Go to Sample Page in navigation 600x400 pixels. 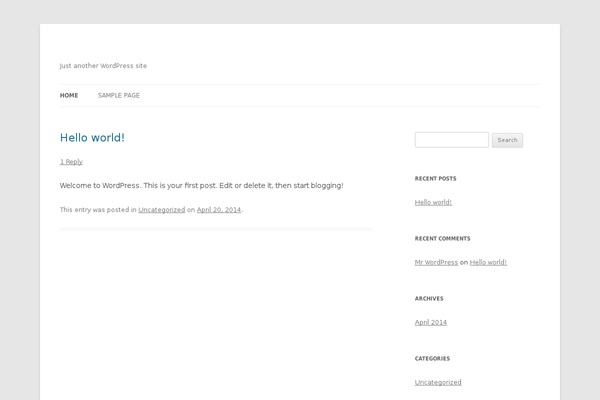click(x=118, y=96)
